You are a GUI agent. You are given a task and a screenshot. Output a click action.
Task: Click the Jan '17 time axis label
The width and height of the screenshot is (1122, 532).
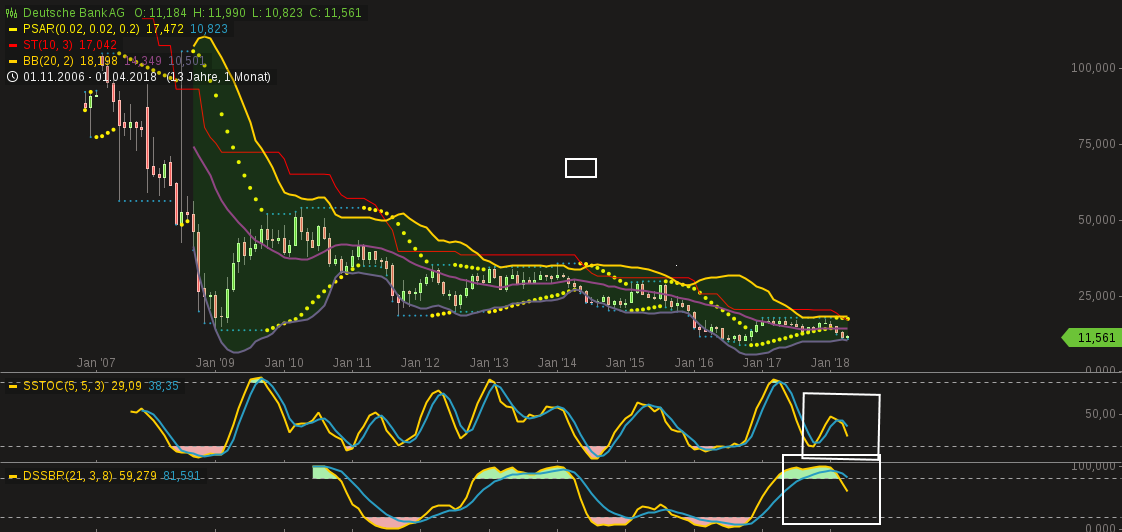click(762, 363)
